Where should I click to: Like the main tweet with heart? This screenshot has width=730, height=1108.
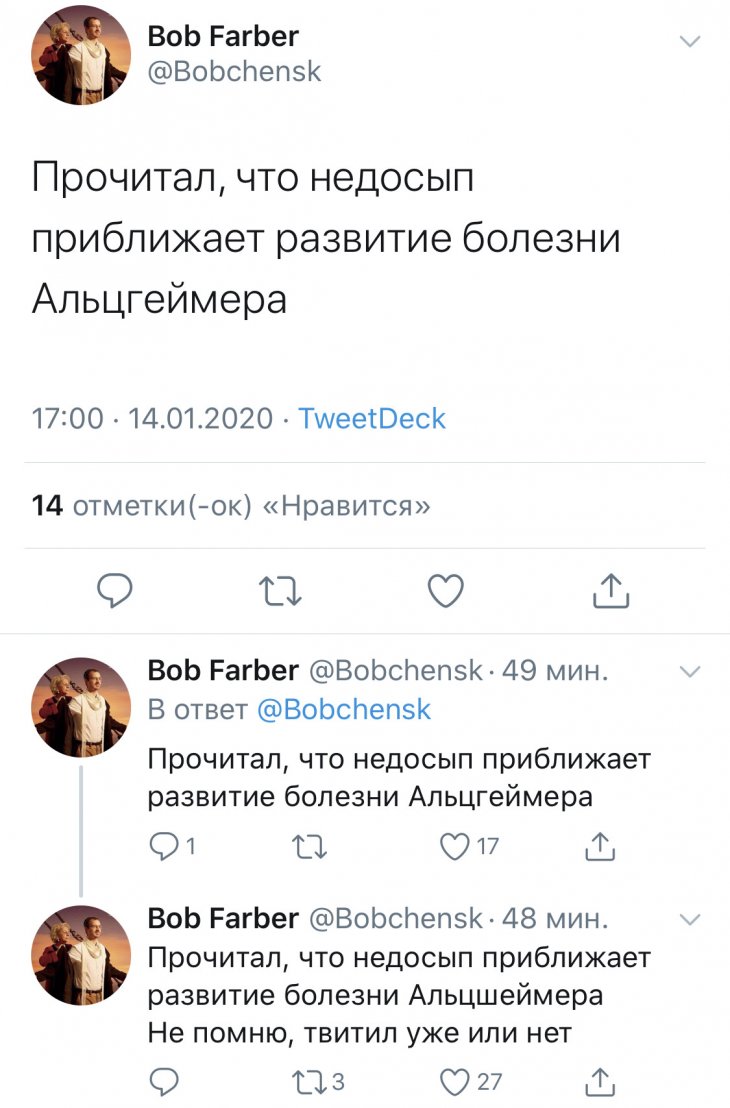coord(445,592)
